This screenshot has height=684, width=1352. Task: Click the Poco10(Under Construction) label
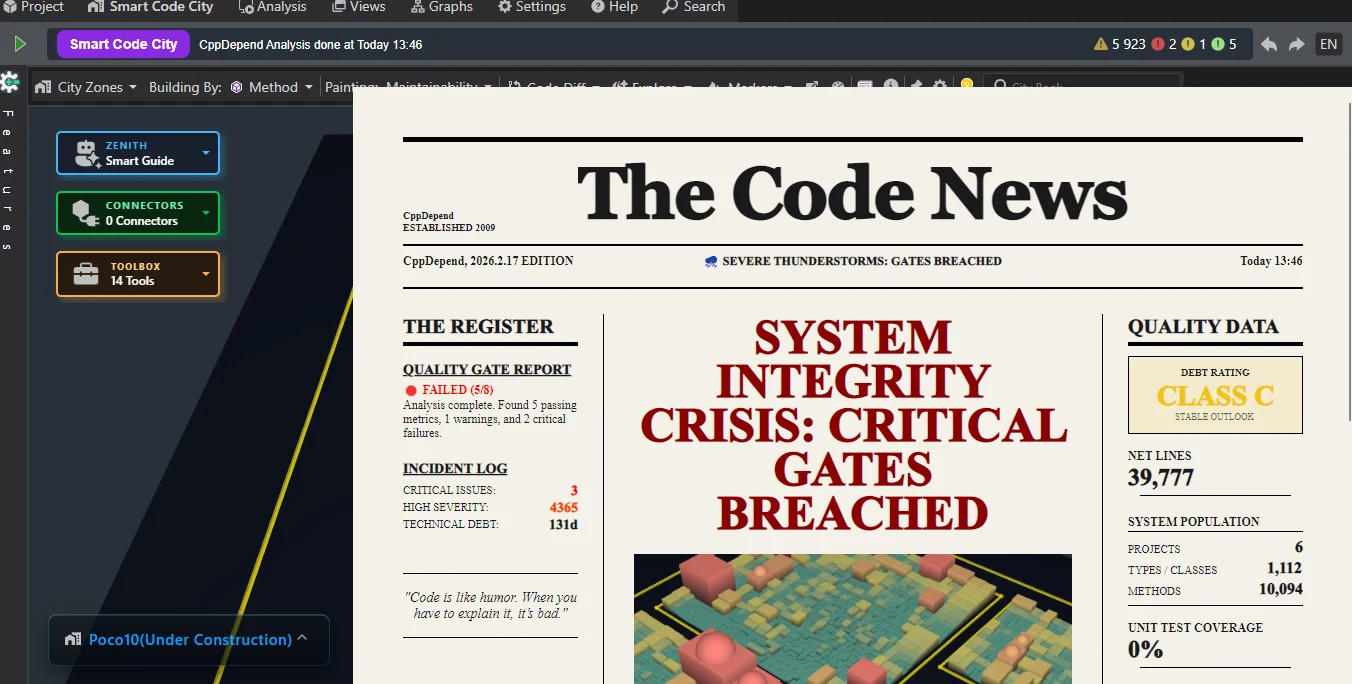[x=190, y=640]
